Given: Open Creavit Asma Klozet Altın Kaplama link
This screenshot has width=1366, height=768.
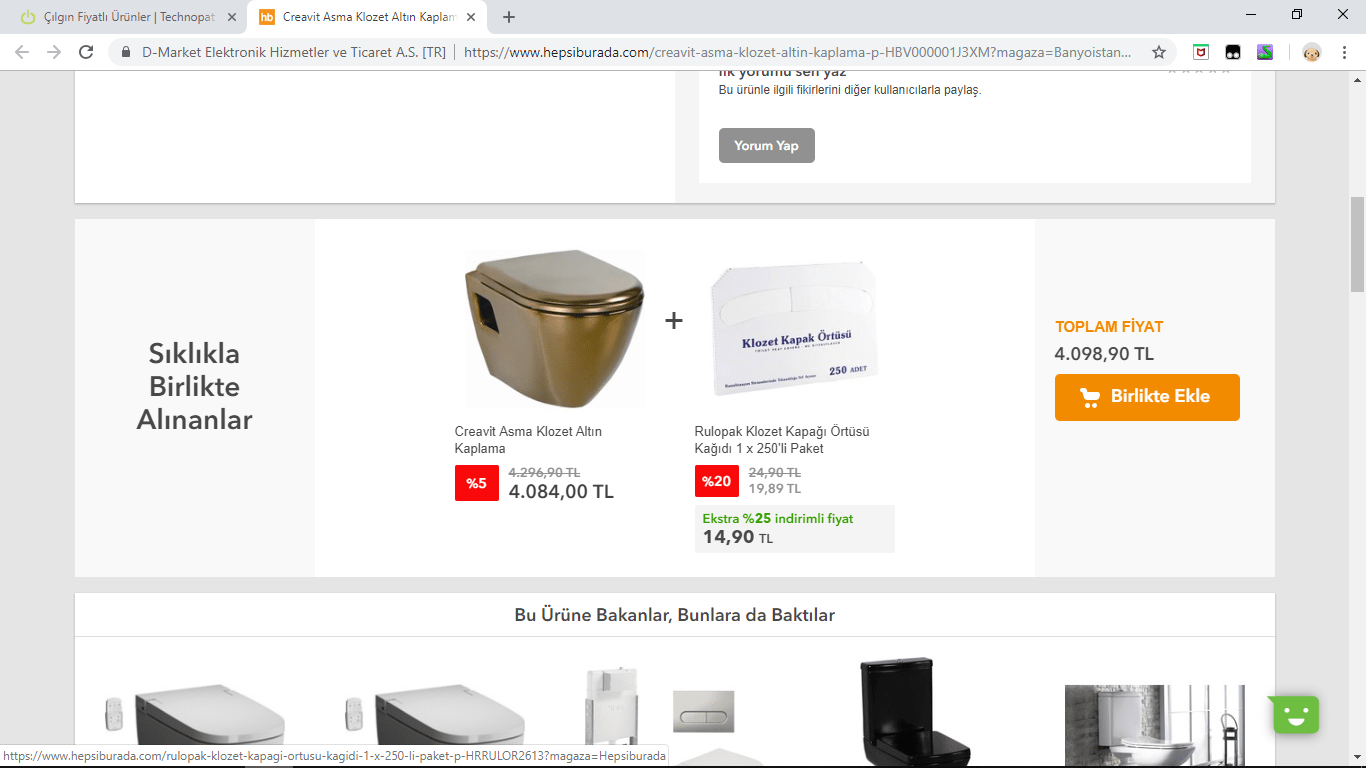Looking at the screenshot, I should pos(528,440).
